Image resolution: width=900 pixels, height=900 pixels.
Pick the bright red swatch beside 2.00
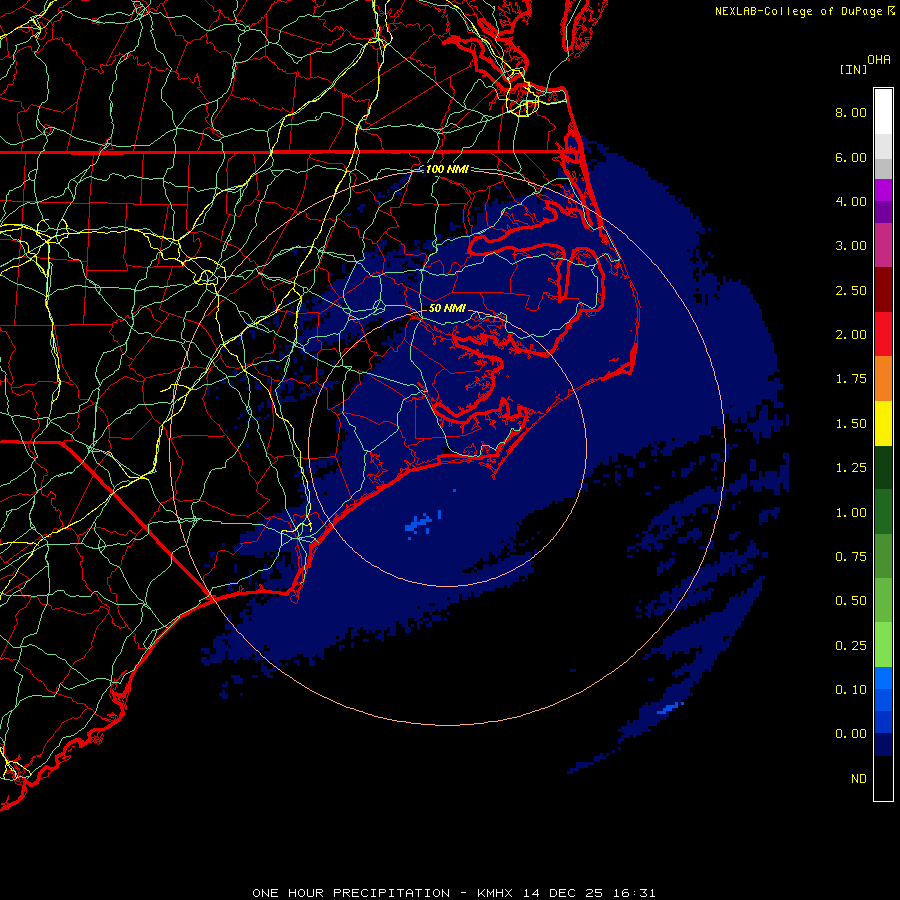tap(883, 334)
